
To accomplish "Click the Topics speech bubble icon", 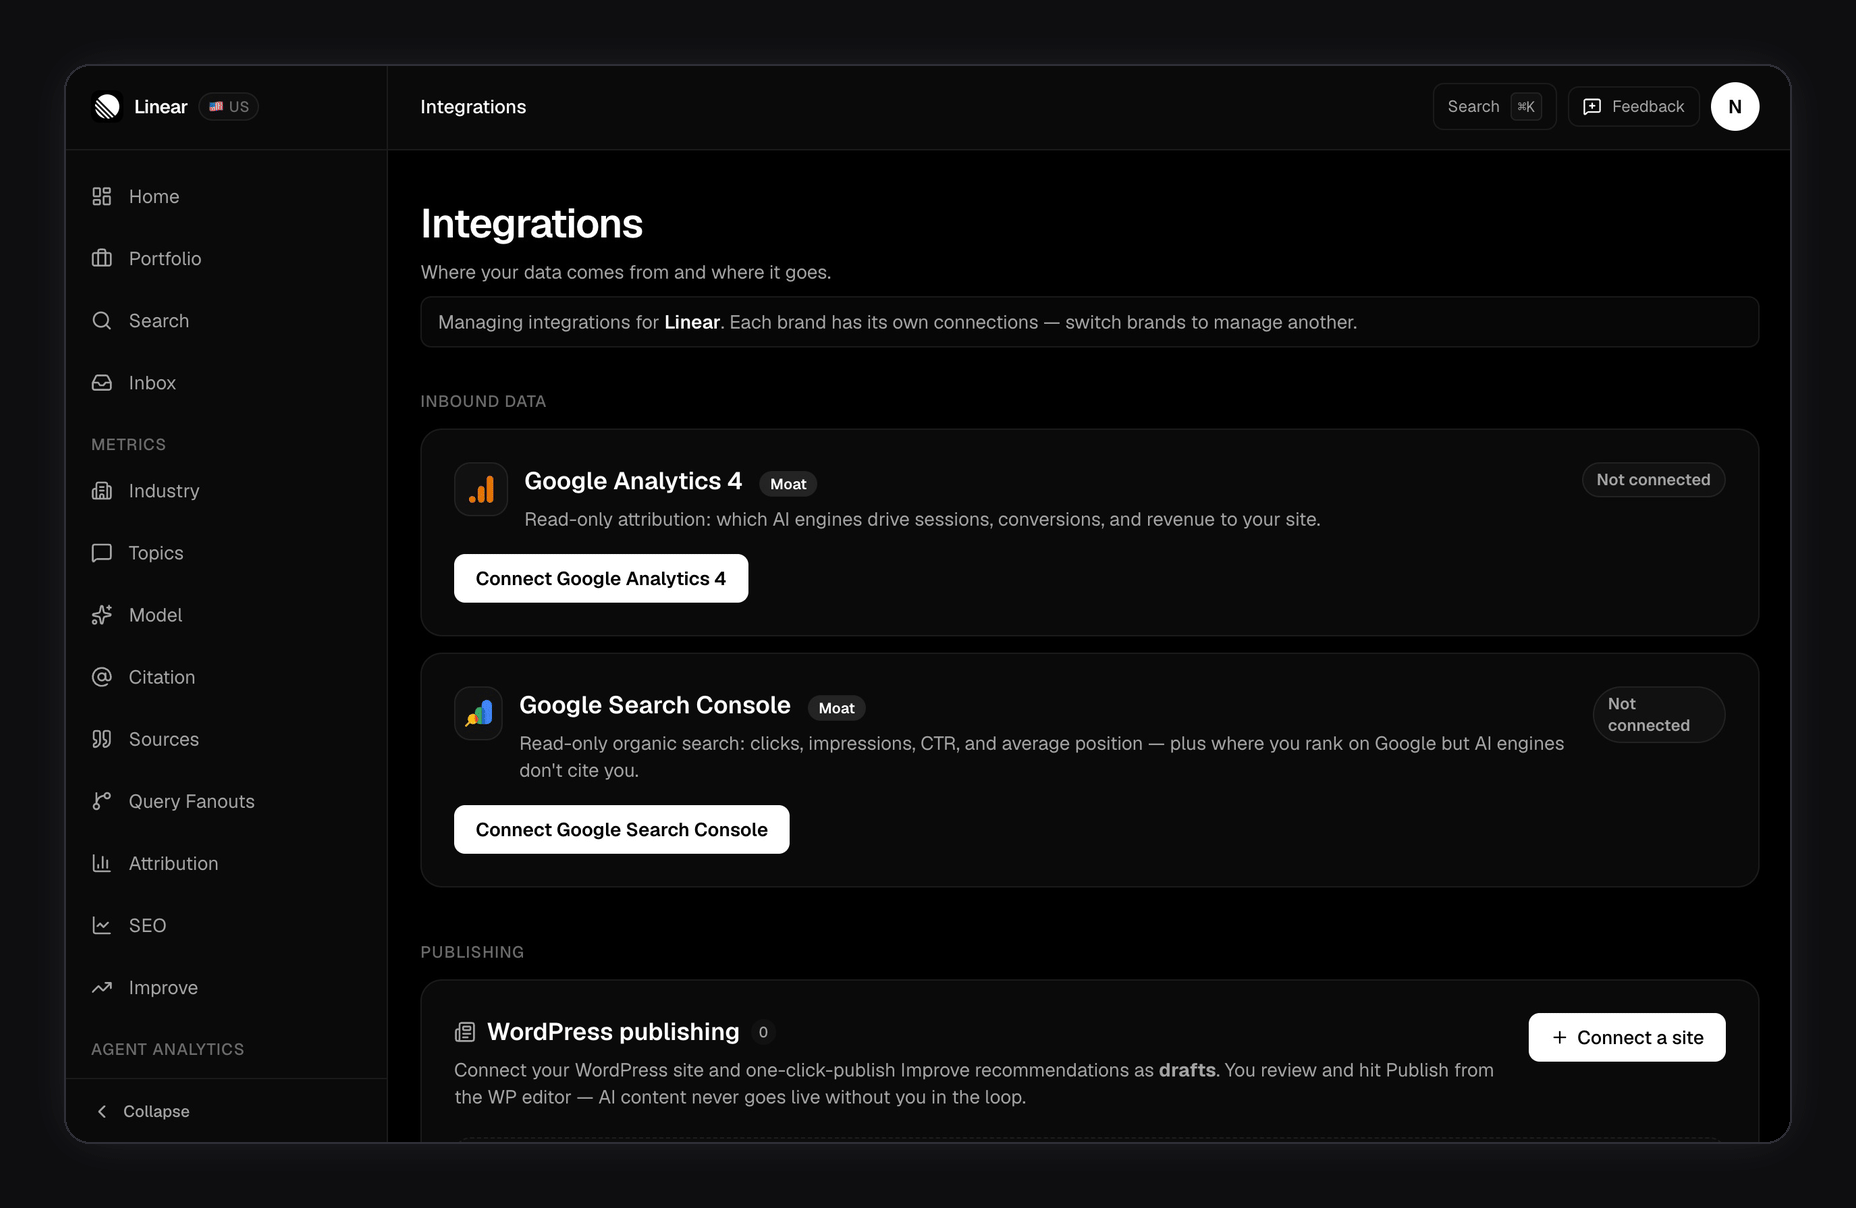I will click(x=102, y=553).
